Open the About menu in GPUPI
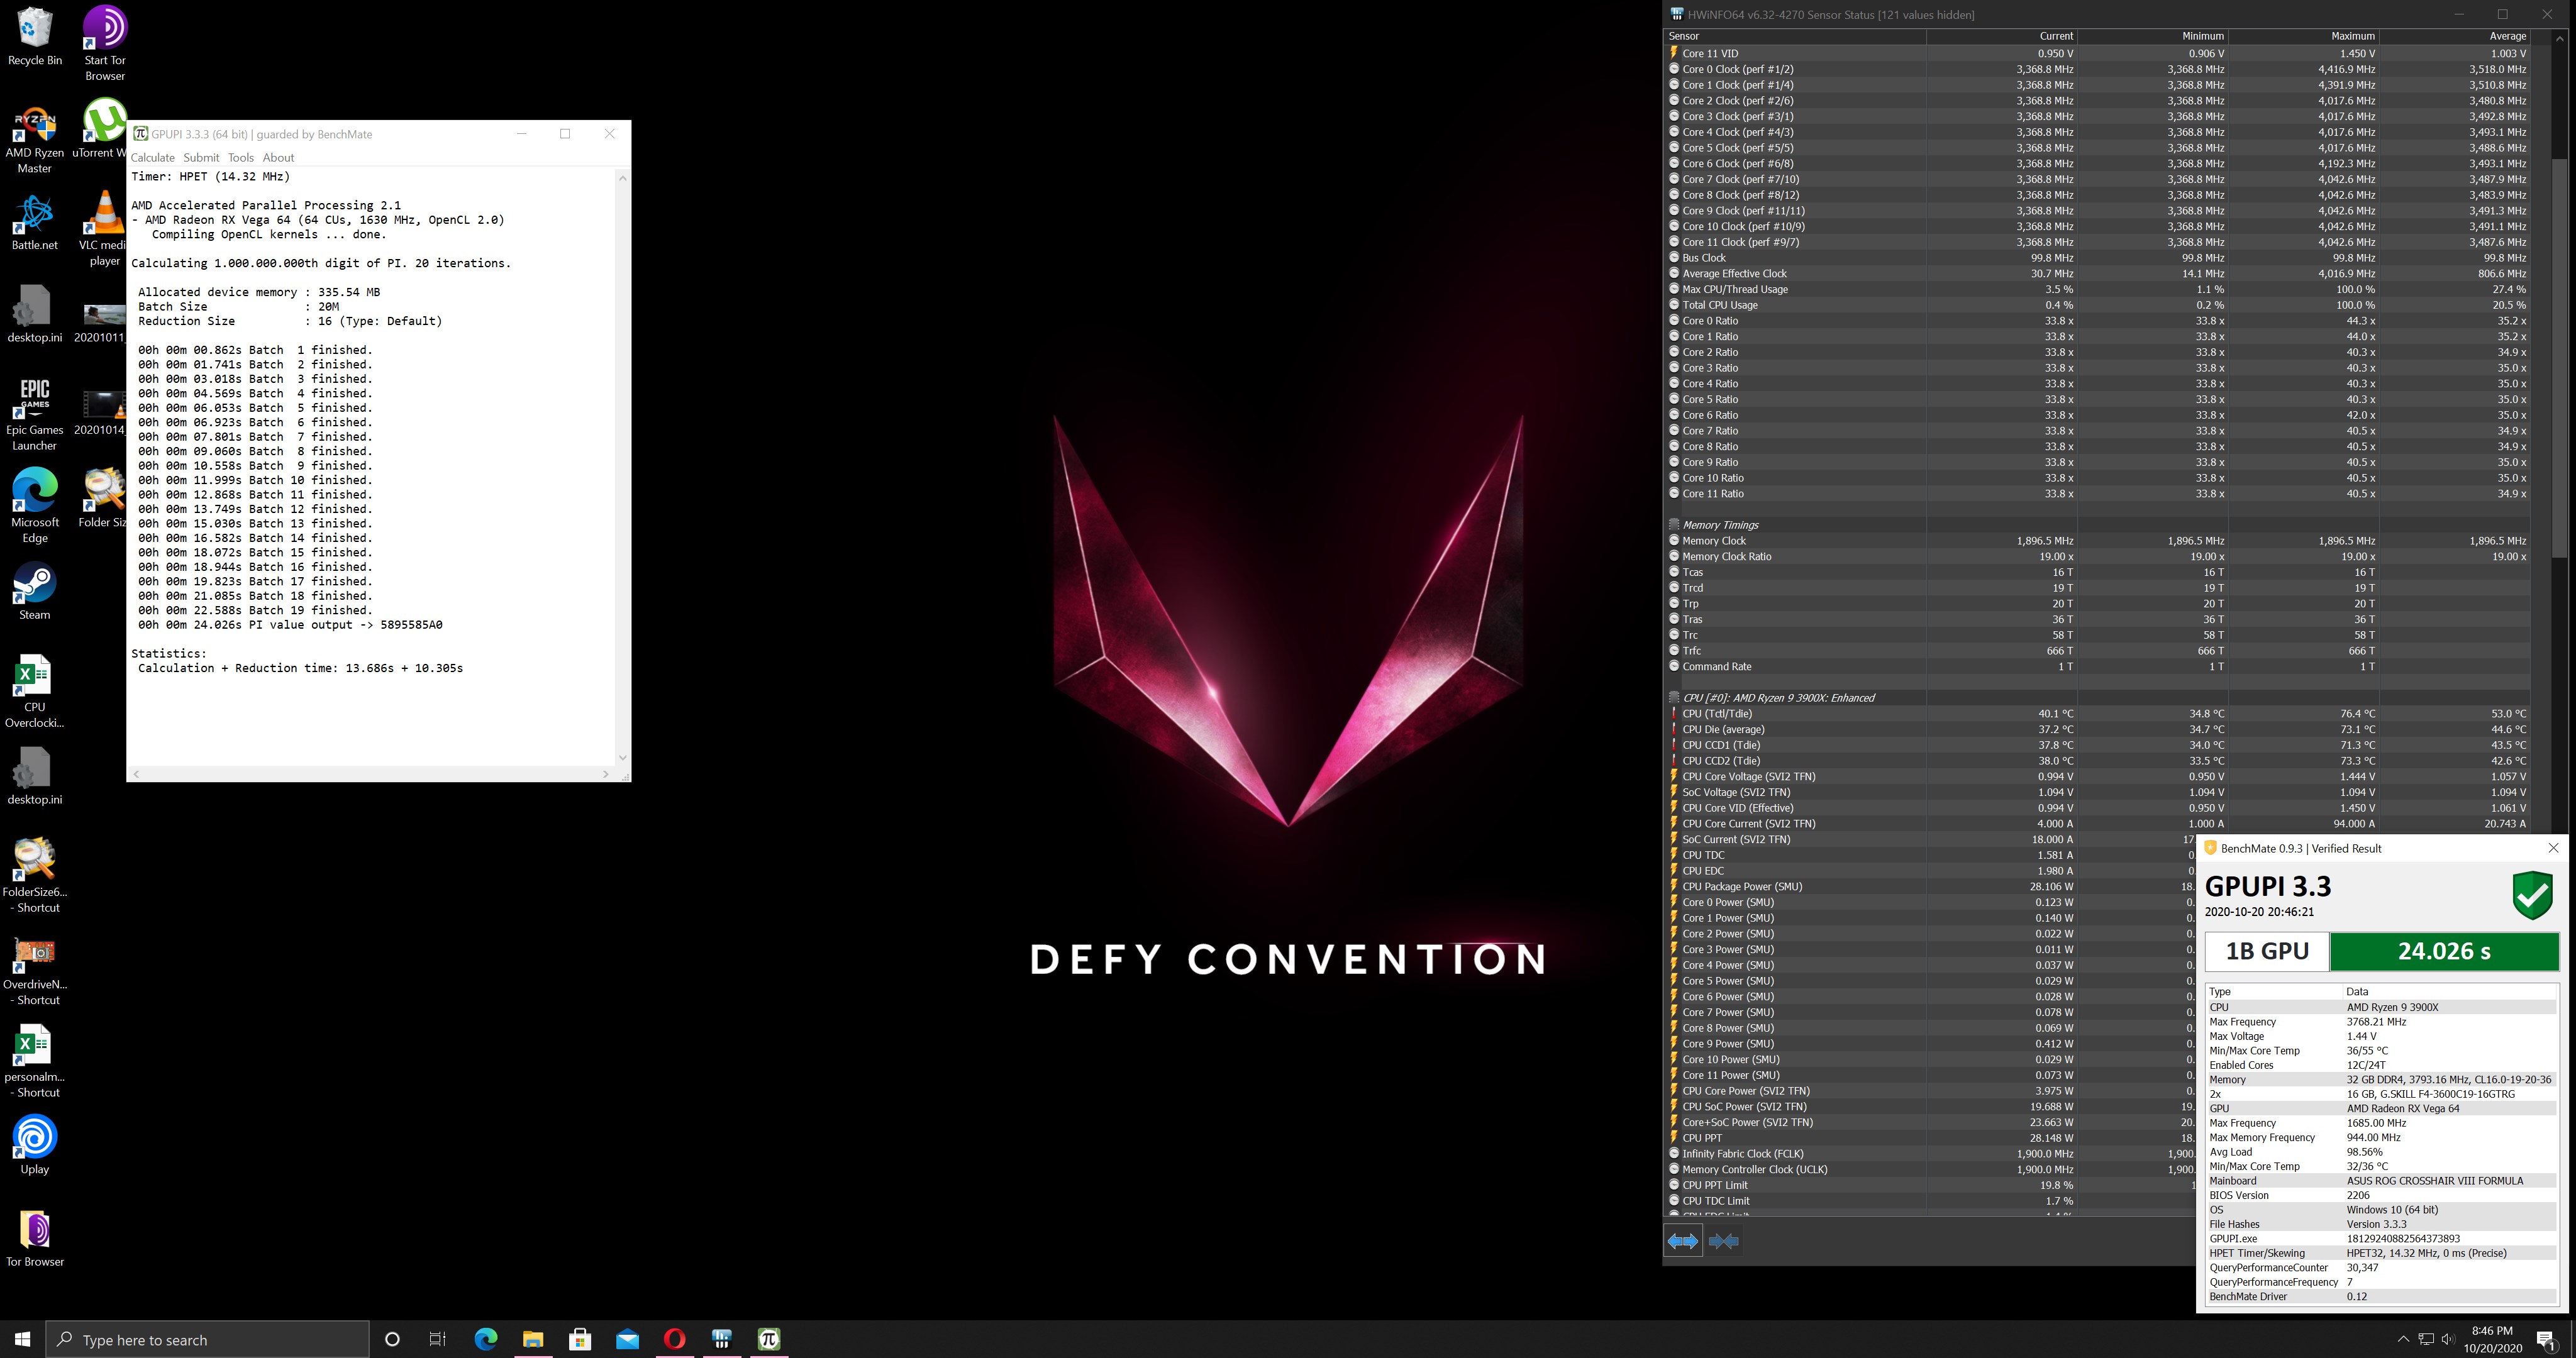 278,157
